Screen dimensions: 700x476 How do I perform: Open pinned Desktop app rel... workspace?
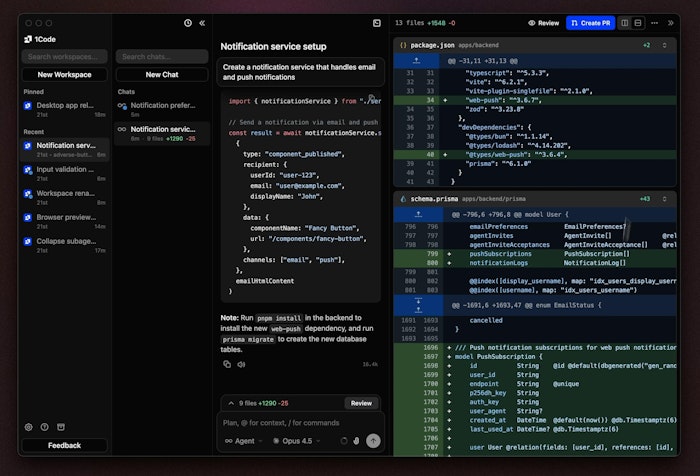[65, 109]
